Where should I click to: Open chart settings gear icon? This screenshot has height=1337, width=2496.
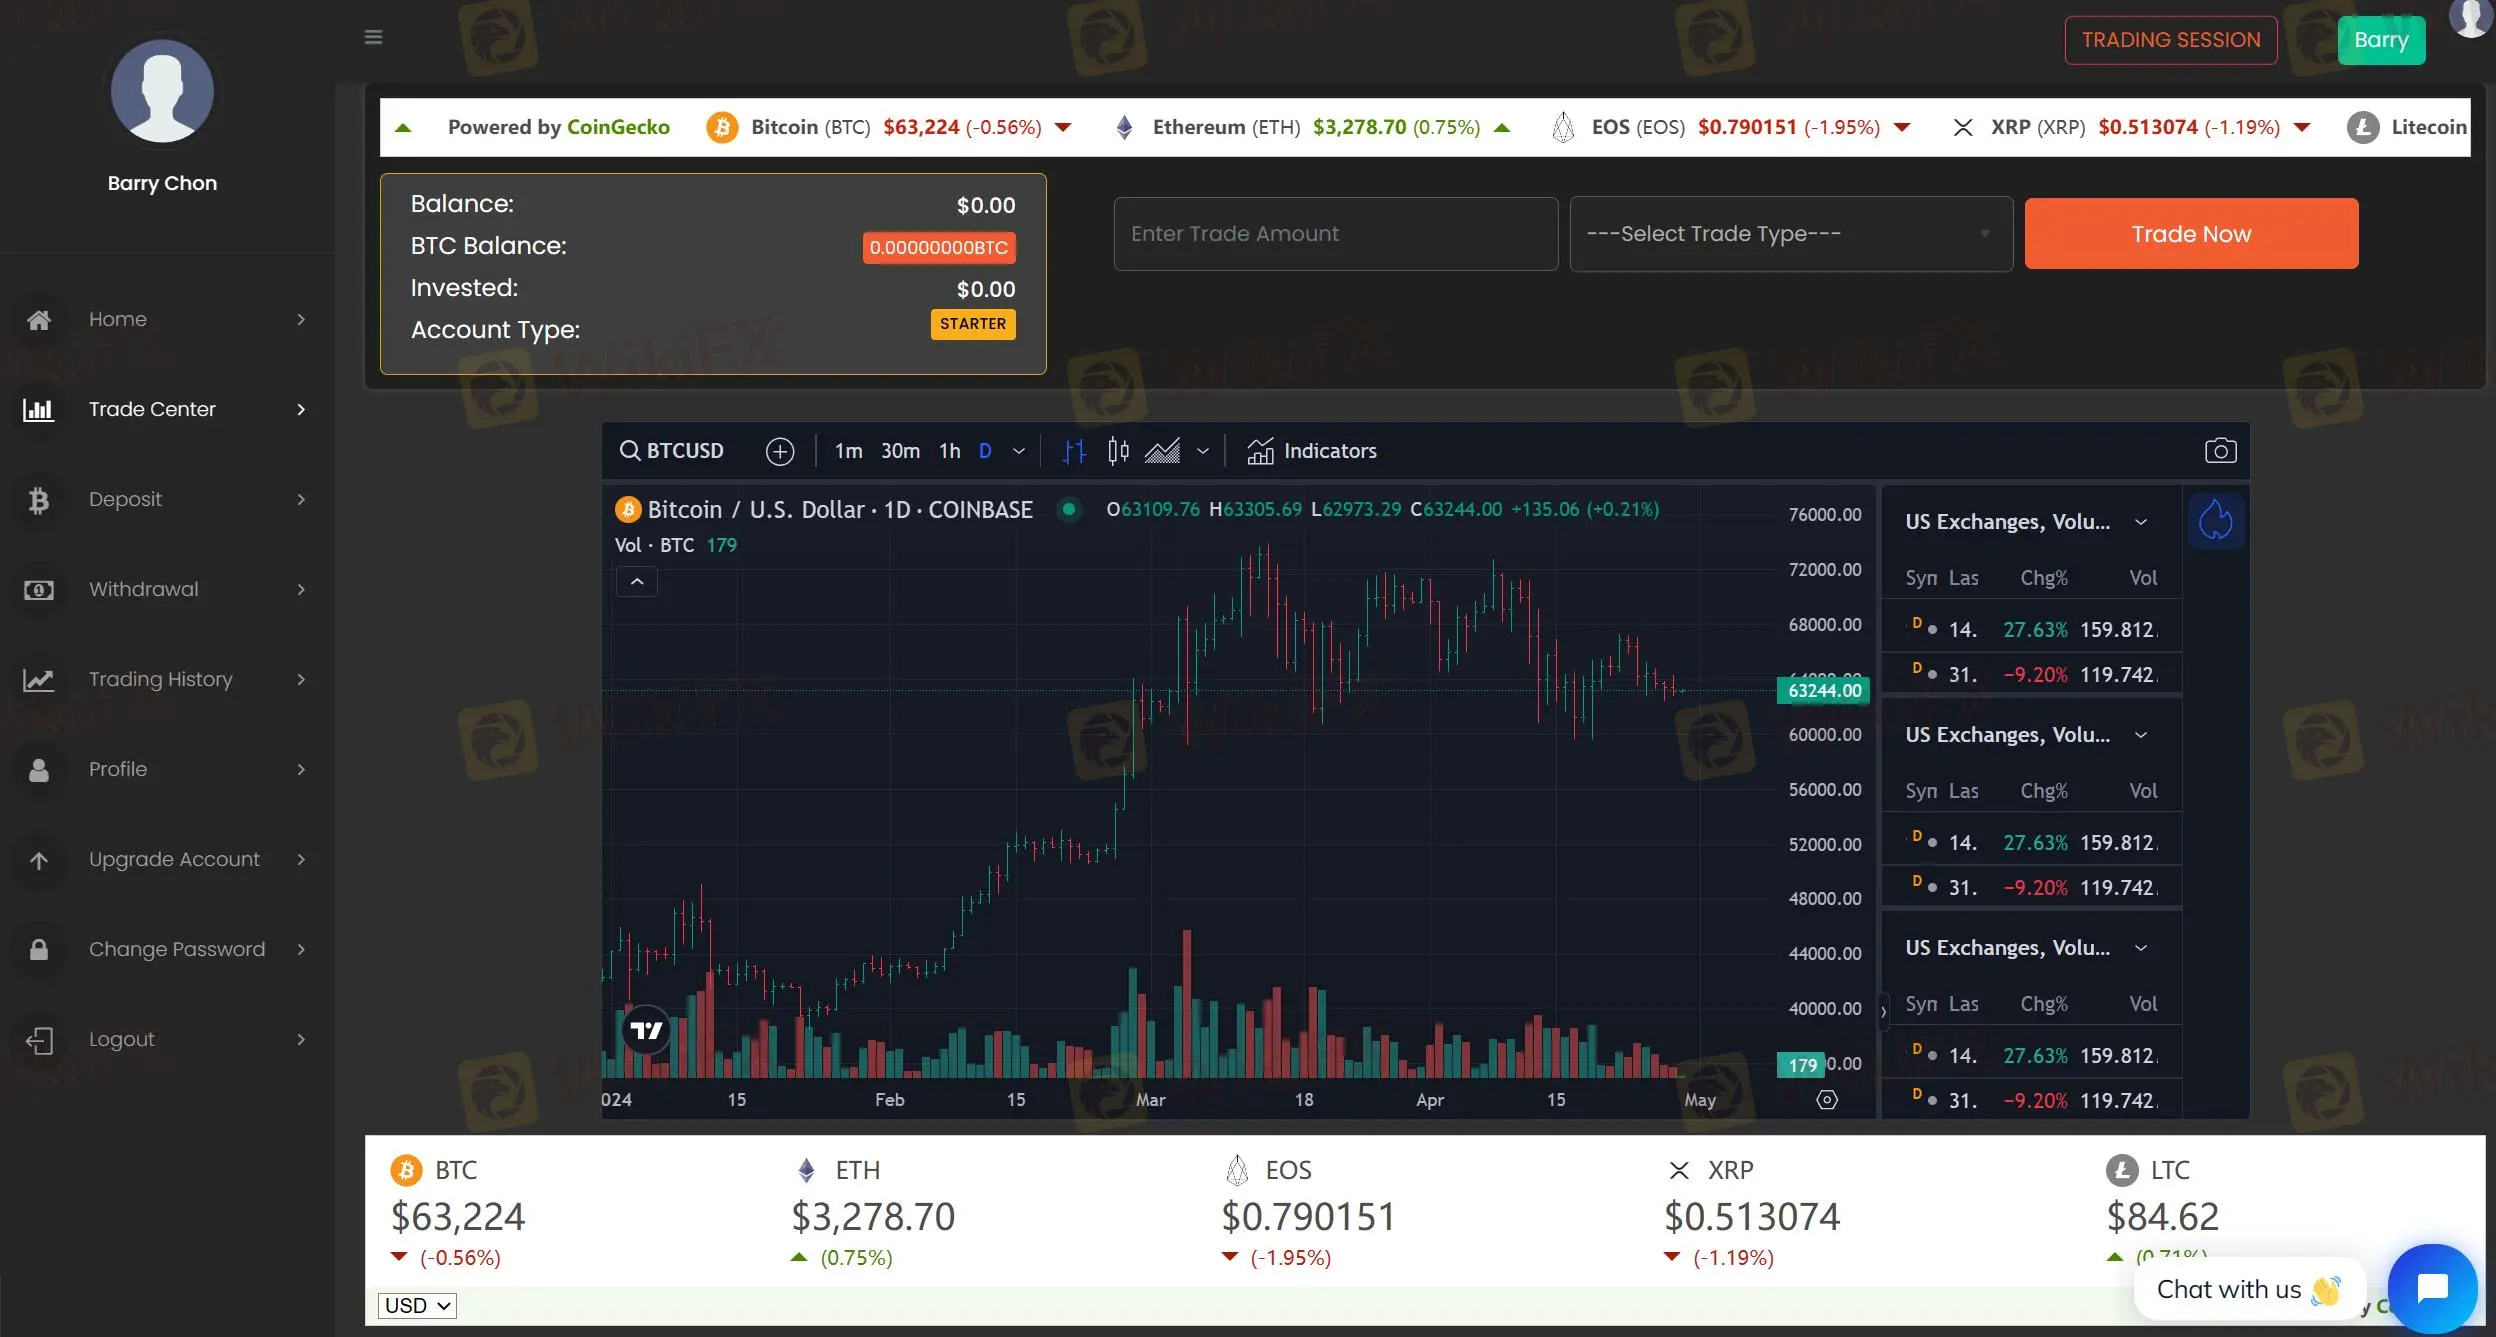[1826, 1100]
